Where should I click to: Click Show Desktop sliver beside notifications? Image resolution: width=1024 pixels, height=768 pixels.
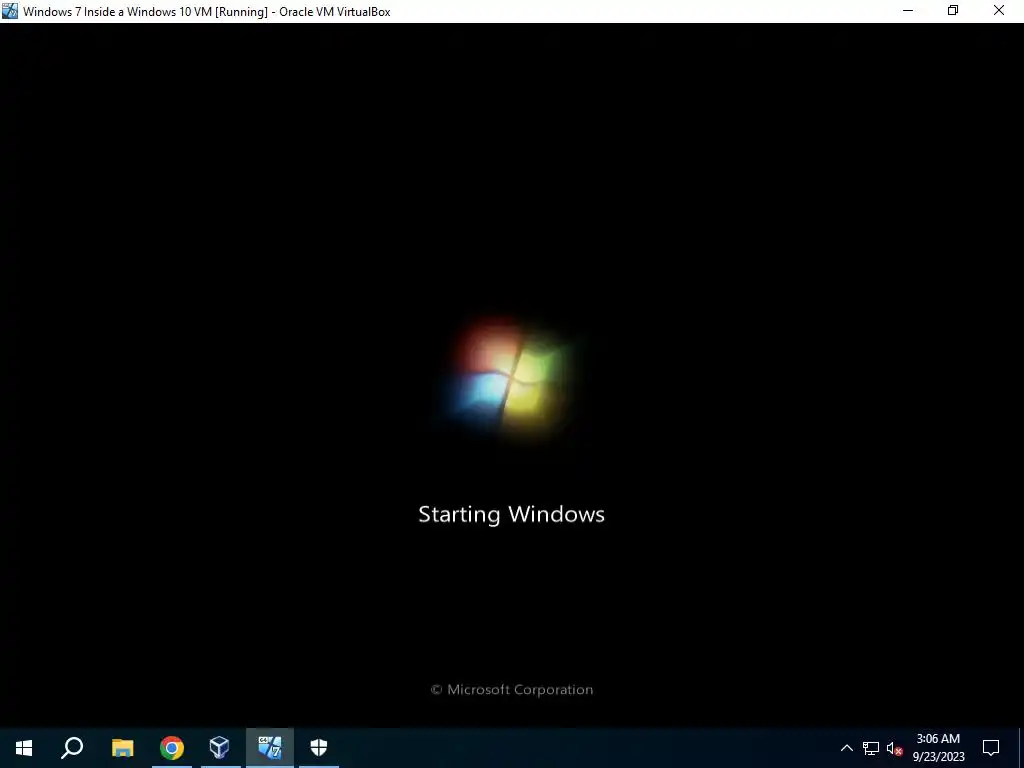tap(1021, 748)
